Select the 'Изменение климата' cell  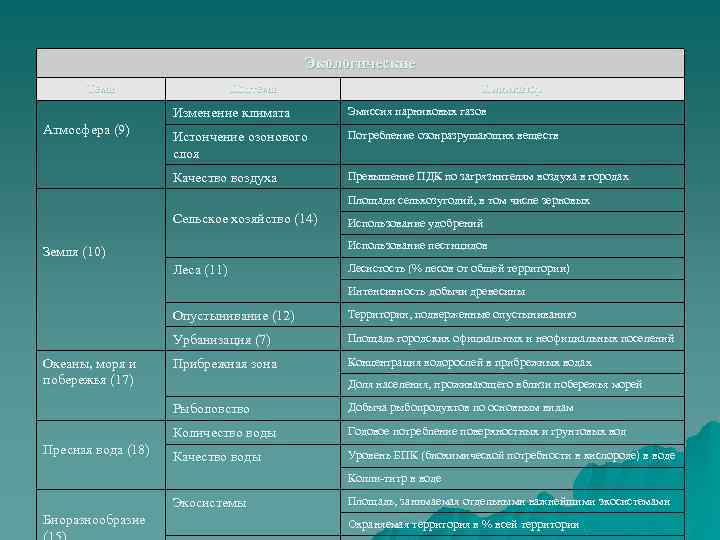pyautogui.click(x=253, y=112)
